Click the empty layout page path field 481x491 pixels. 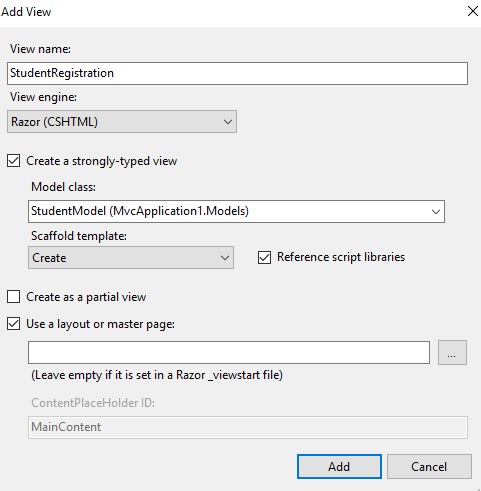(229, 352)
